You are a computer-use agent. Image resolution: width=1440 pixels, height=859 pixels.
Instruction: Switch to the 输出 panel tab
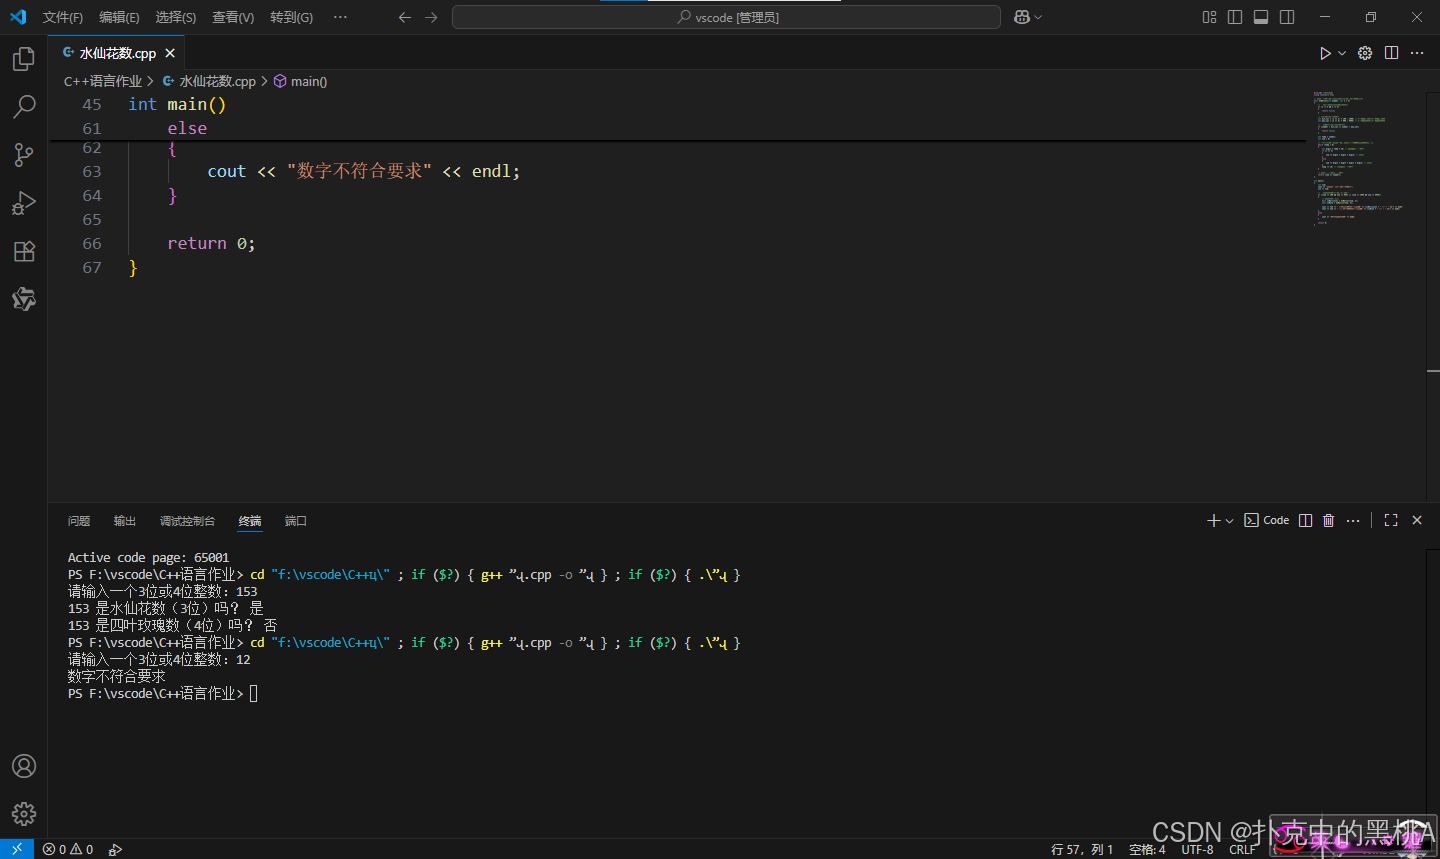[125, 521]
